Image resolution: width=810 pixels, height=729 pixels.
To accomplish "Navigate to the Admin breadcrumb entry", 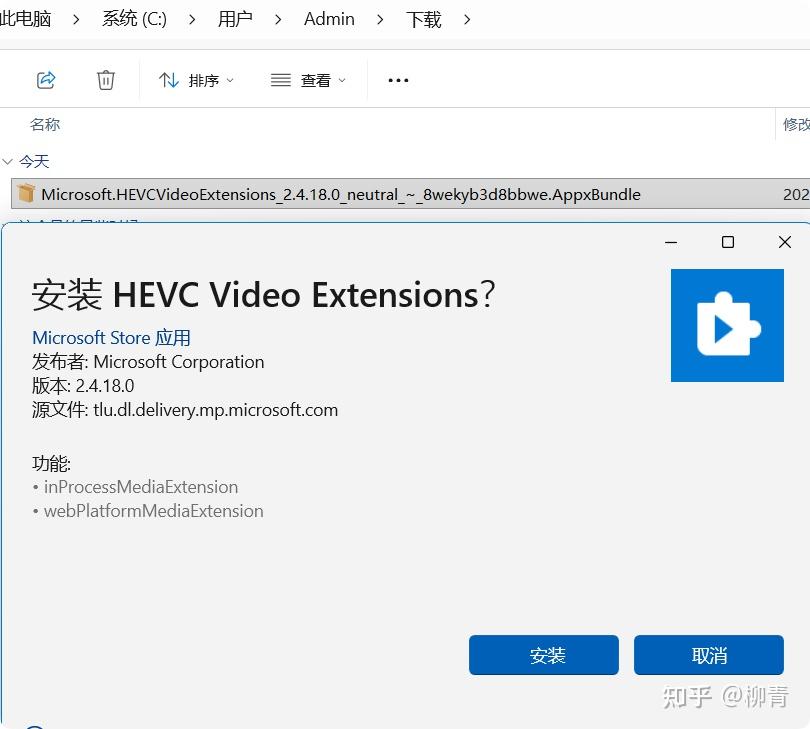I will point(329,18).
